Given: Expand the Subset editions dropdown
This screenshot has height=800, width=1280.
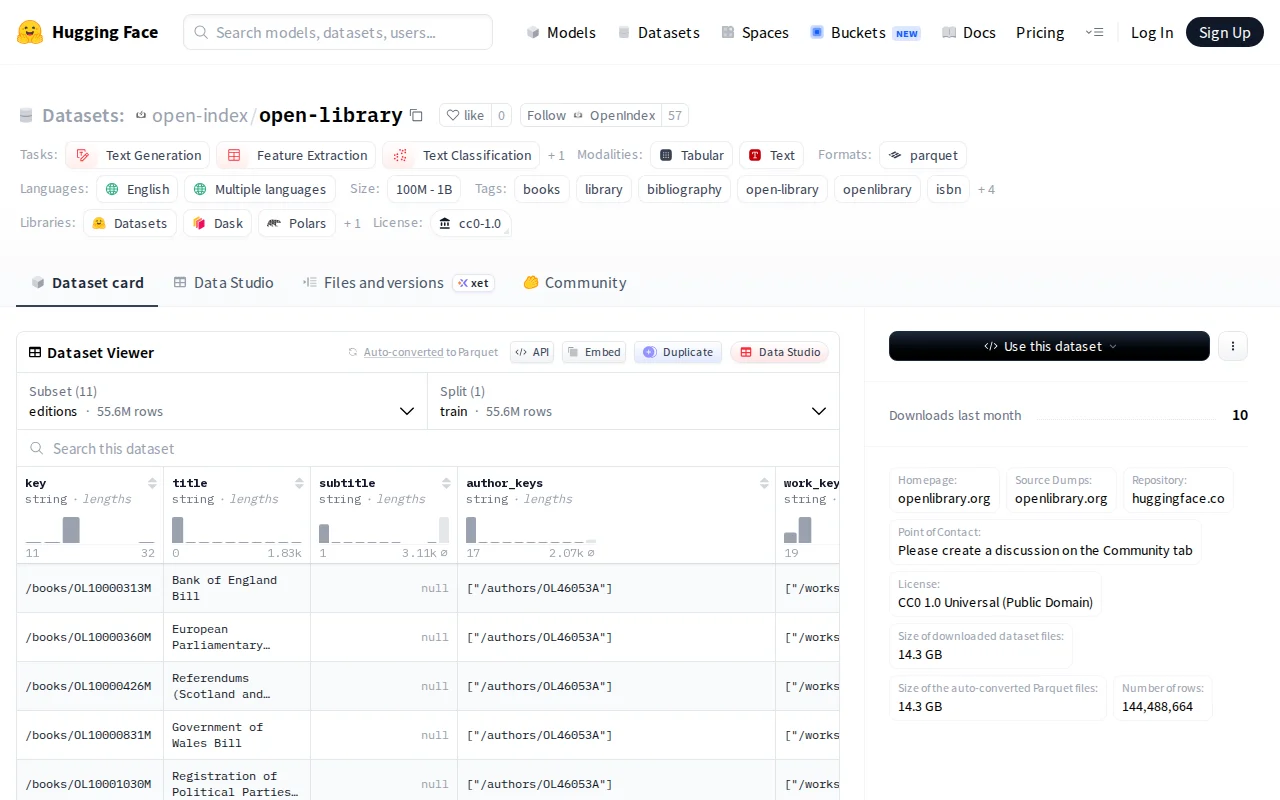Looking at the screenshot, I should [222, 401].
